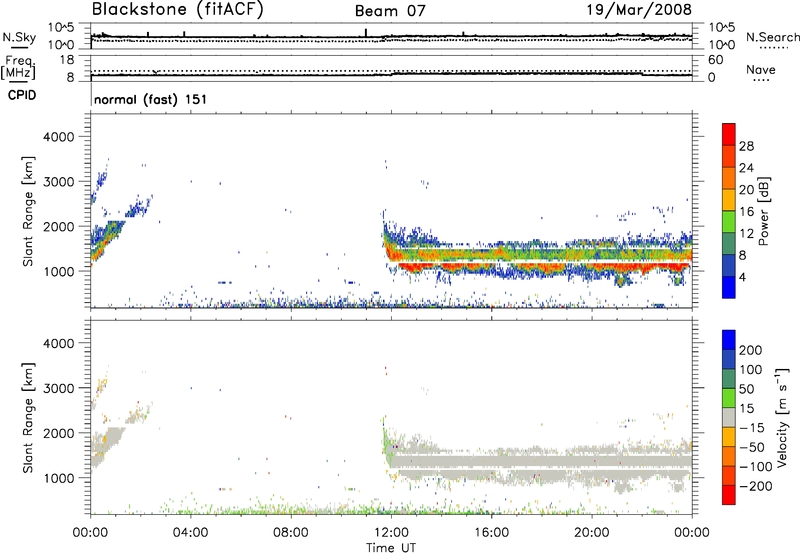Image resolution: width=800 pixels, height=554 pixels.
Task: Click the gray velocity band after 12:00
Action: pyautogui.click(x=541, y=462)
